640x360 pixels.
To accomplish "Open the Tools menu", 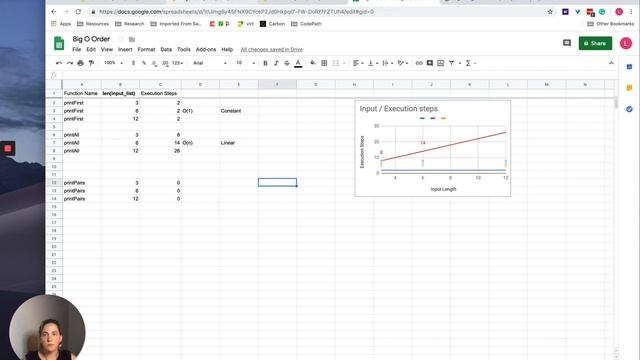I will 184,49.
